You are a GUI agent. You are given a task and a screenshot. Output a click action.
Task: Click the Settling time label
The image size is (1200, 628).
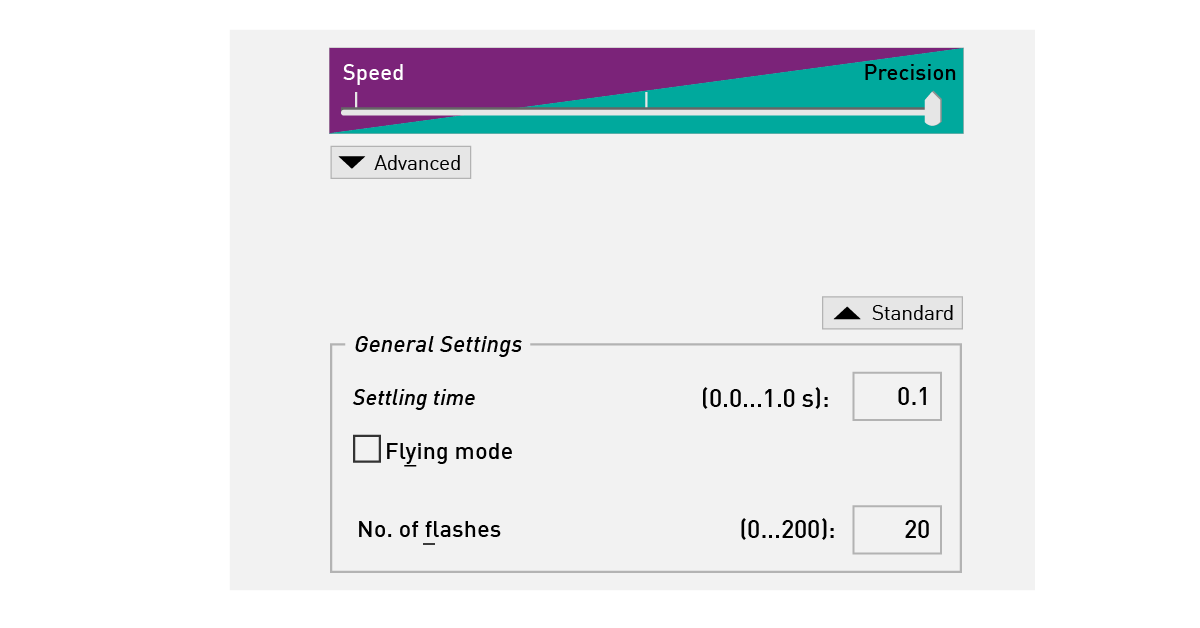pyautogui.click(x=414, y=398)
